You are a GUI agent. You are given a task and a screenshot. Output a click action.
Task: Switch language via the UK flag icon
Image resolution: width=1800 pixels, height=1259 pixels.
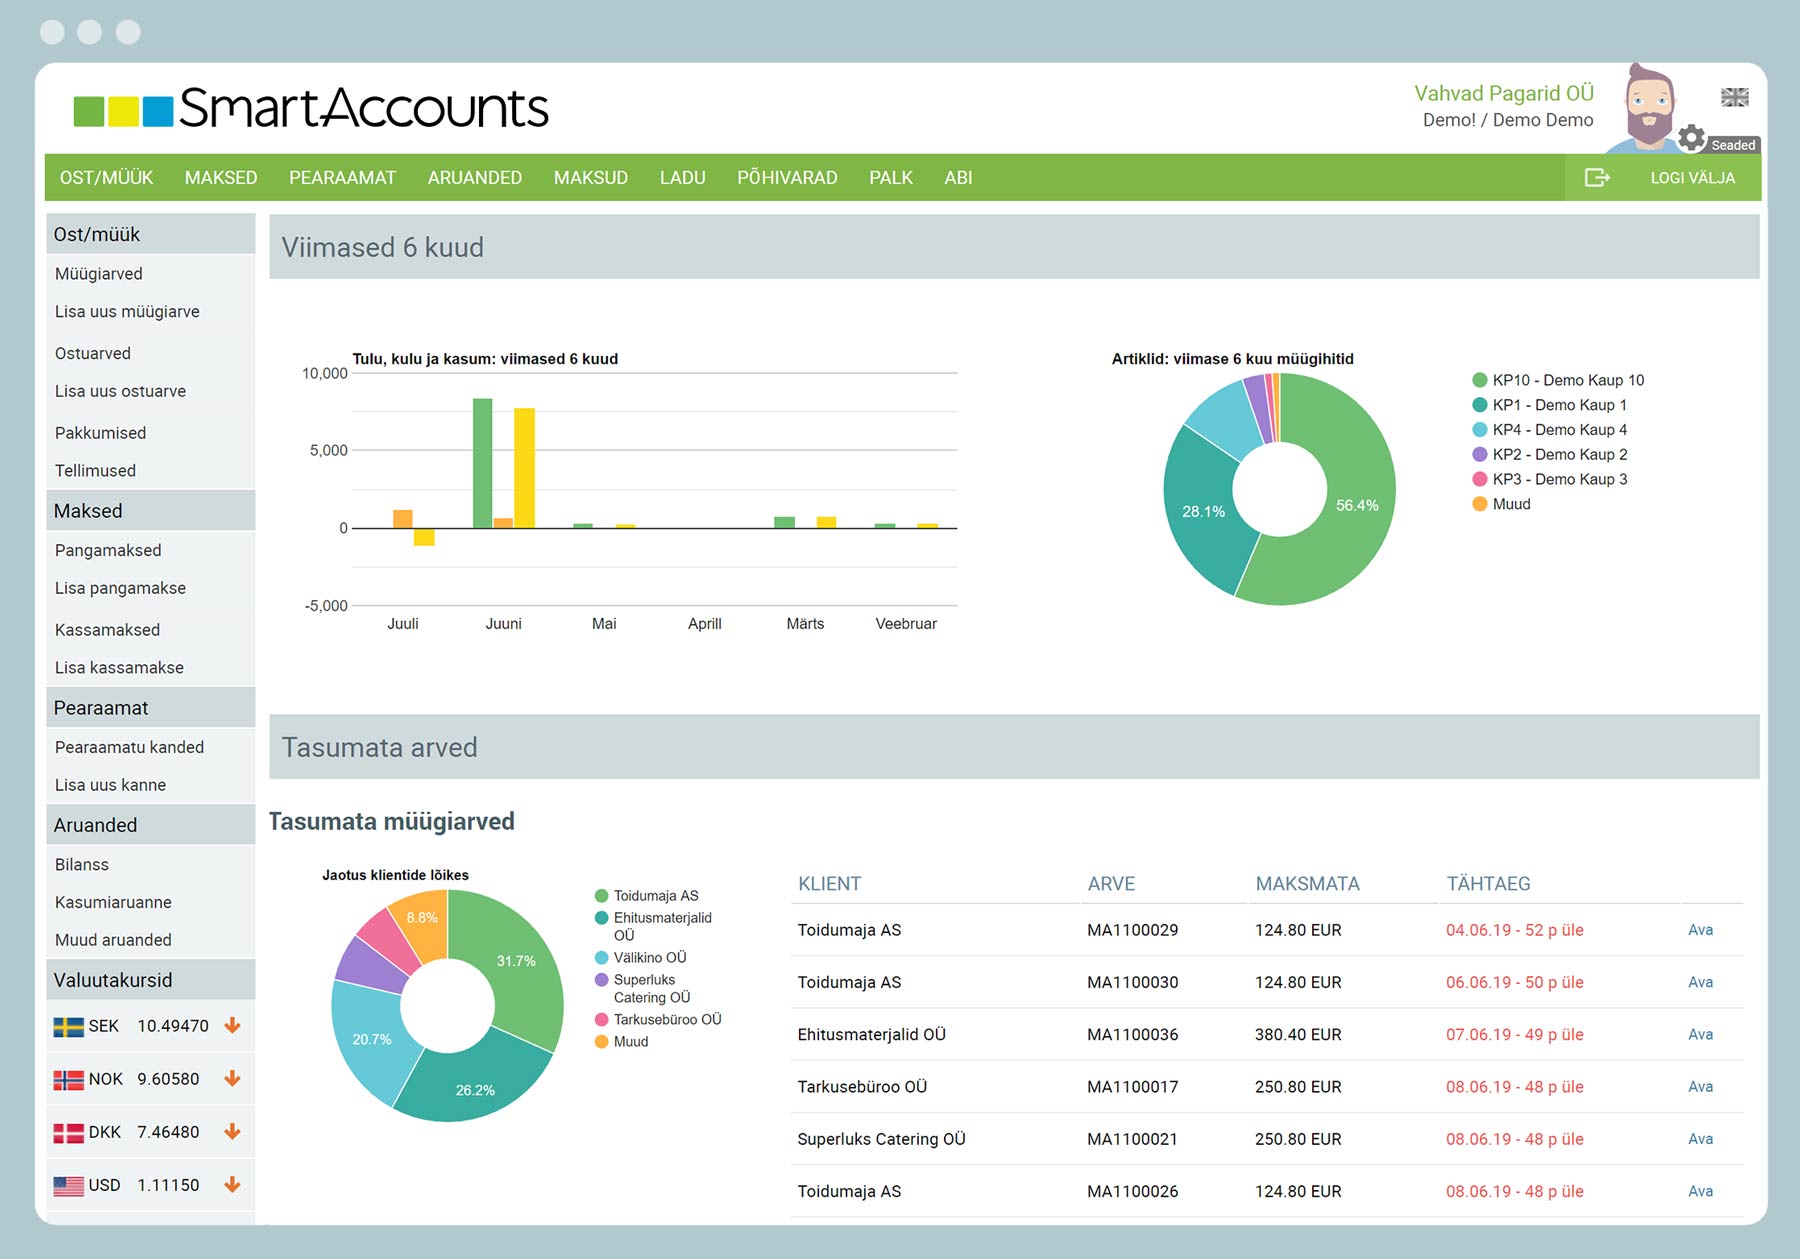pos(1734,97)
